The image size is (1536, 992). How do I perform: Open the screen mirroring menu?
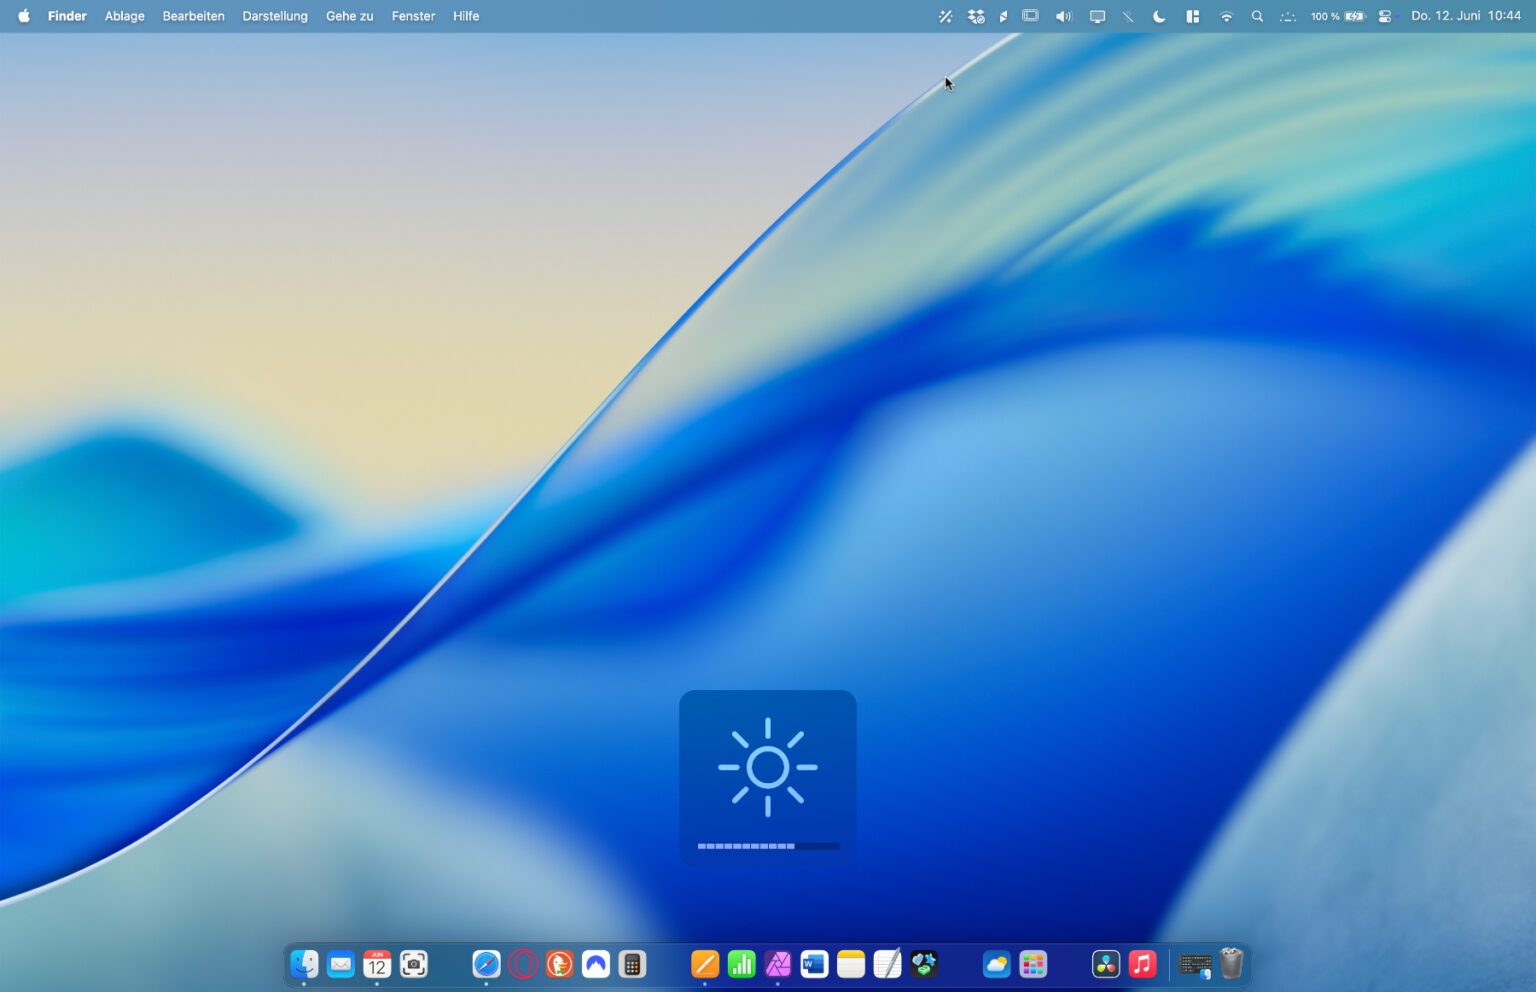pos(1098,16)
